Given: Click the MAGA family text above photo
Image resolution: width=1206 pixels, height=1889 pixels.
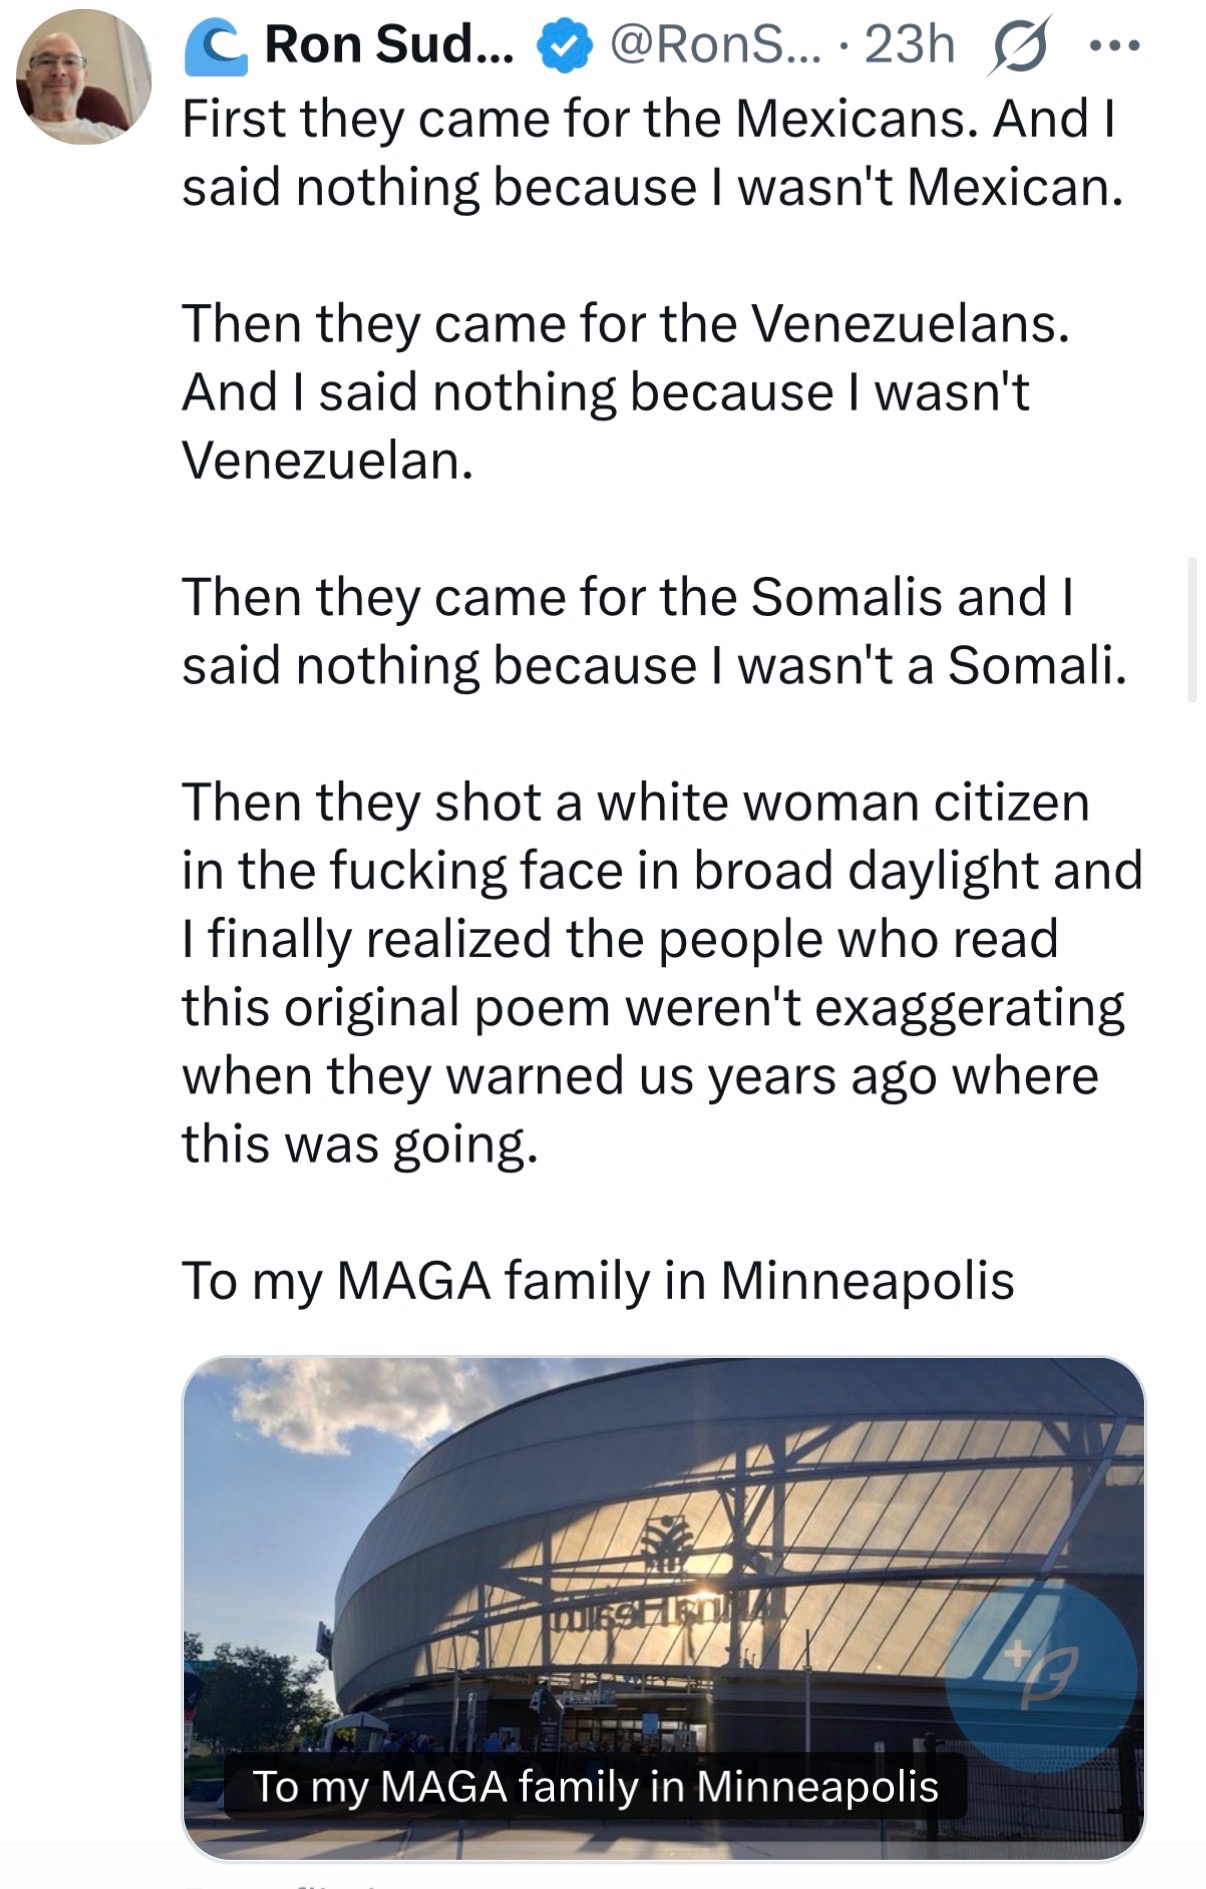Looking at the screenshot, I should (597, 1280).
